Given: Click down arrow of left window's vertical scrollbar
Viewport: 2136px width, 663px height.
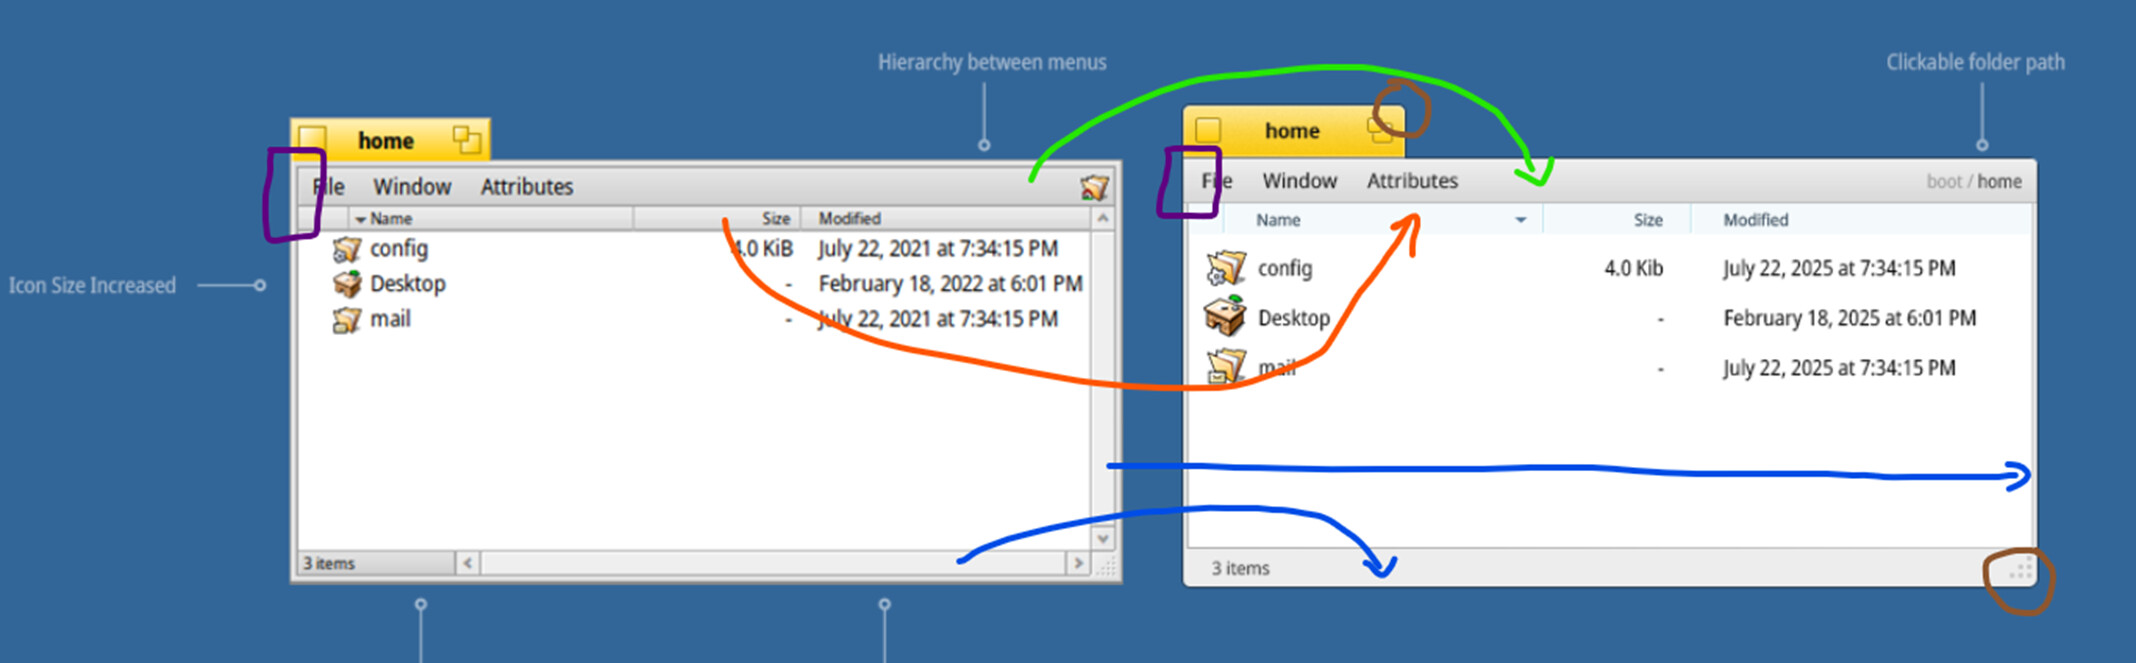Looking at the screenshot, I should pyautogui.click(x=1103, y=538).
